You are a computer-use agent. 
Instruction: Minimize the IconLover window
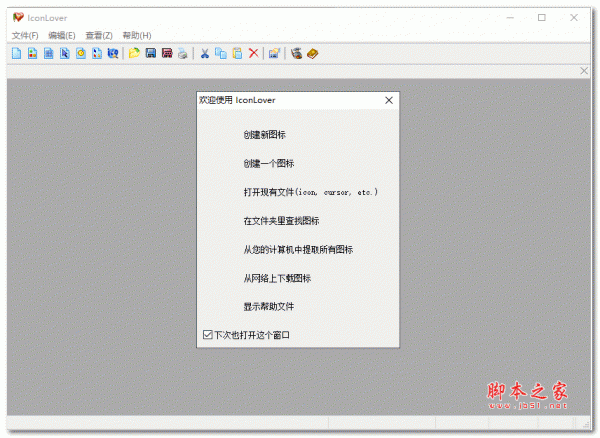click(510, 18)
